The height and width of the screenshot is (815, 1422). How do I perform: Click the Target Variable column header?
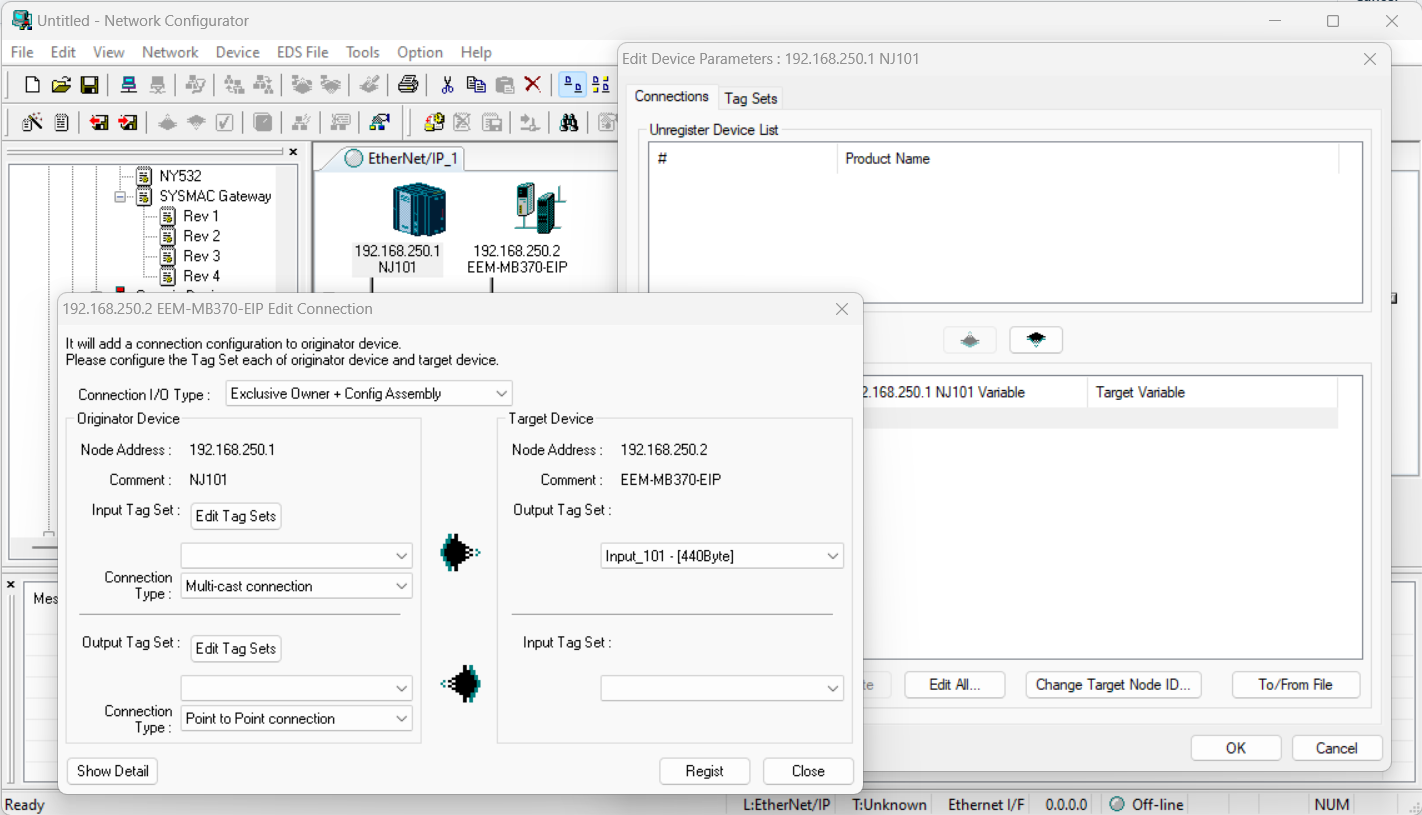pyautogui.click(x=1212, y=392)
